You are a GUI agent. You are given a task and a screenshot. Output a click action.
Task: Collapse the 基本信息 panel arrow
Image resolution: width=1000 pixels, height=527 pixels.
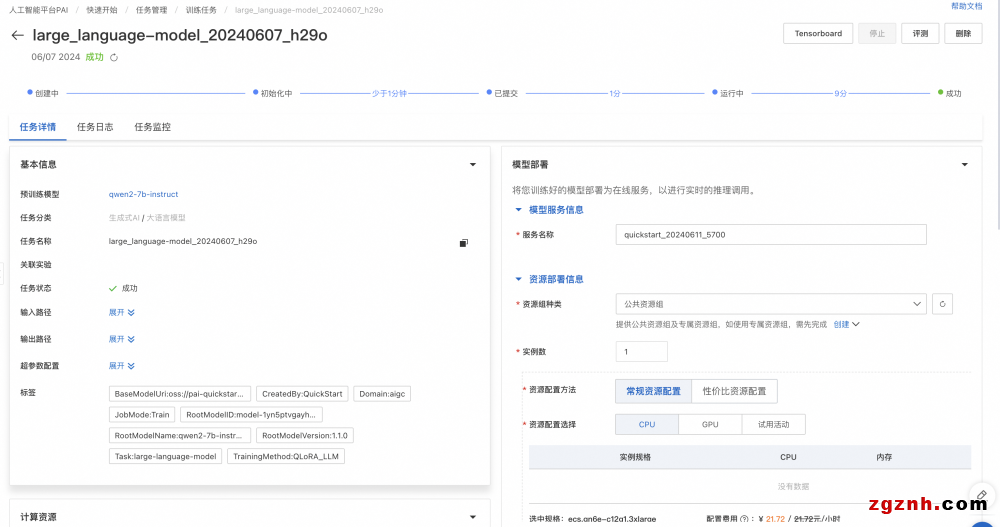[x=473, y=164]
